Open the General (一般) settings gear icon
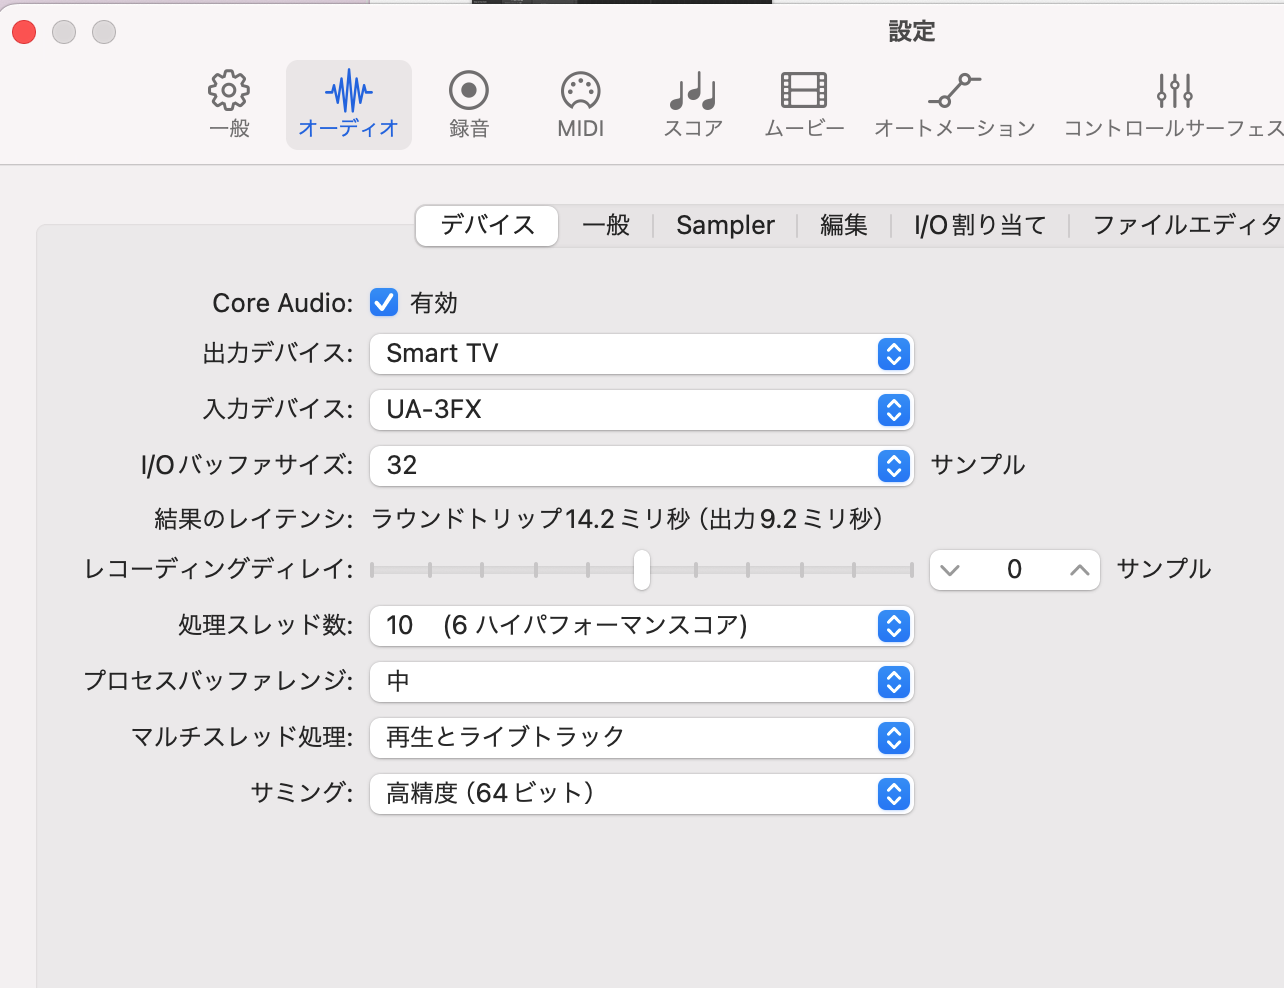1284x988 pixels. [x=229, y=91]
